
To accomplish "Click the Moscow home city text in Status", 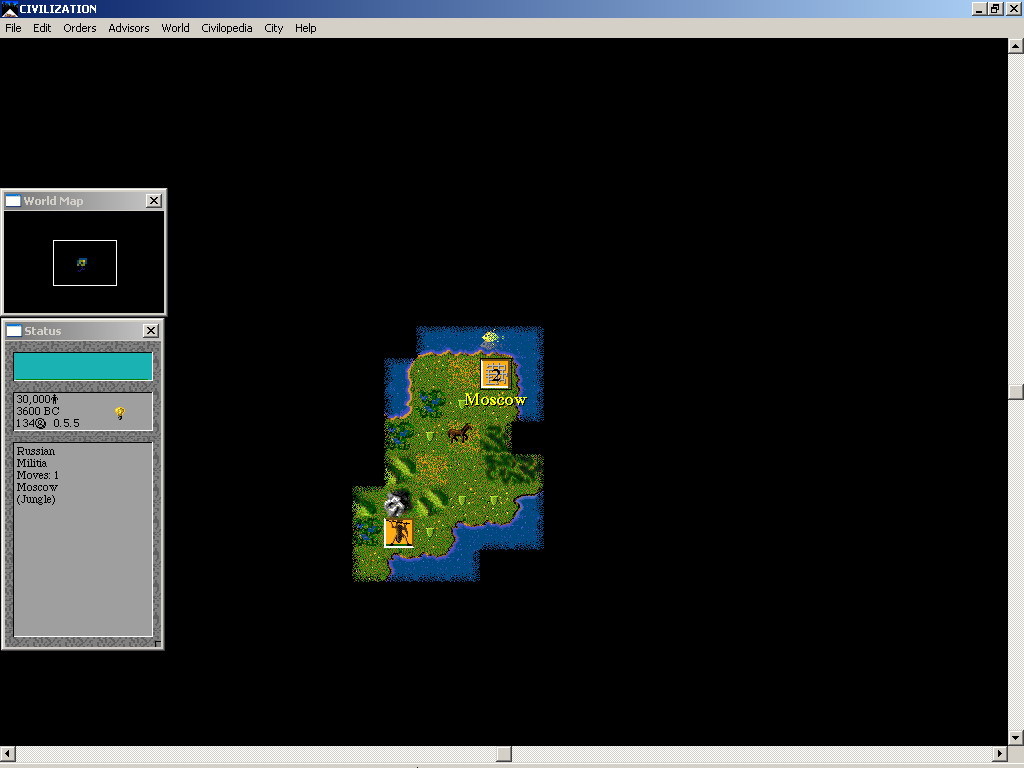I will click(37, 487).
